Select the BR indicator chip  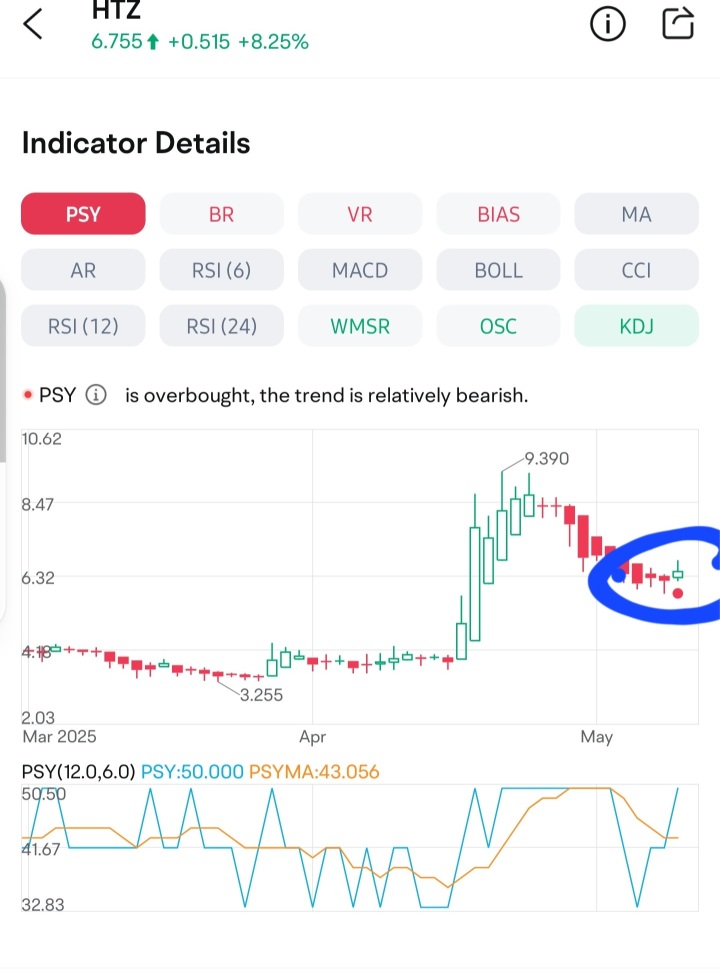222,214
